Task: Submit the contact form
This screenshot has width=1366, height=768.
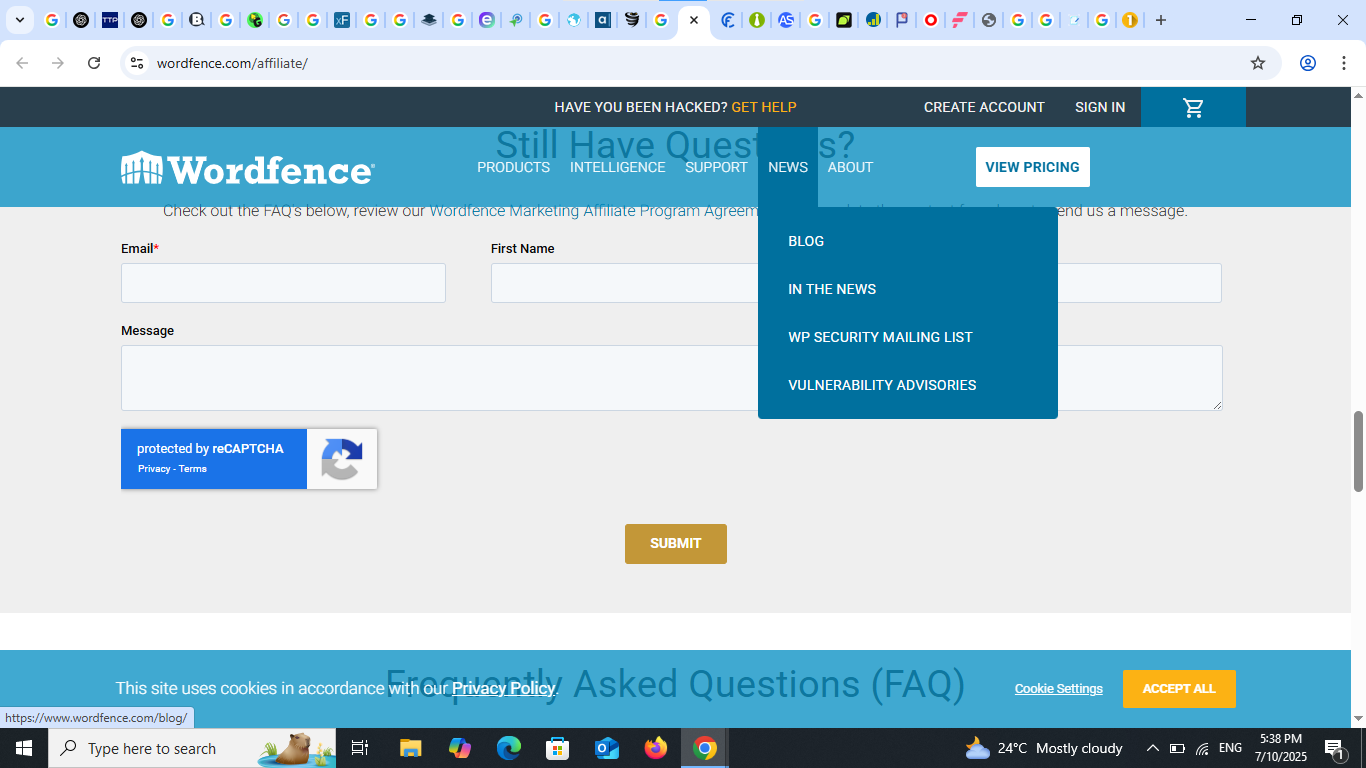Action: [x=676, y=544]
